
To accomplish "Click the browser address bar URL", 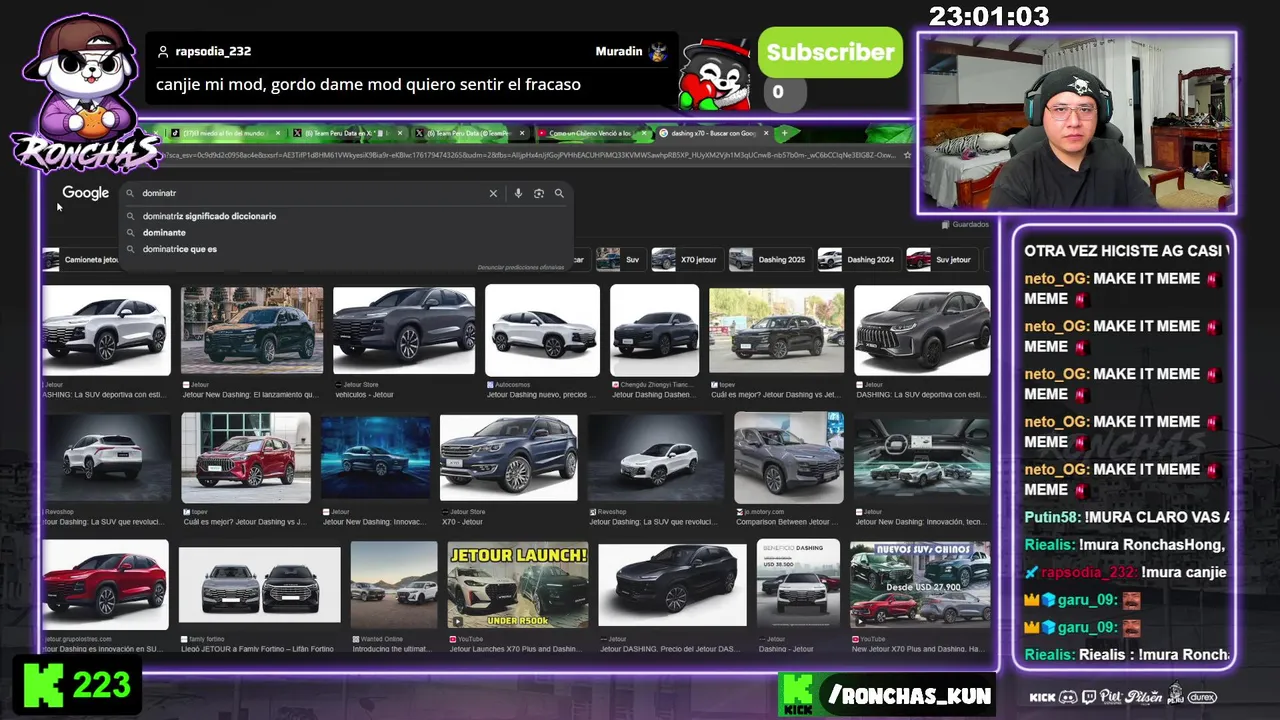I will point(530,155).
